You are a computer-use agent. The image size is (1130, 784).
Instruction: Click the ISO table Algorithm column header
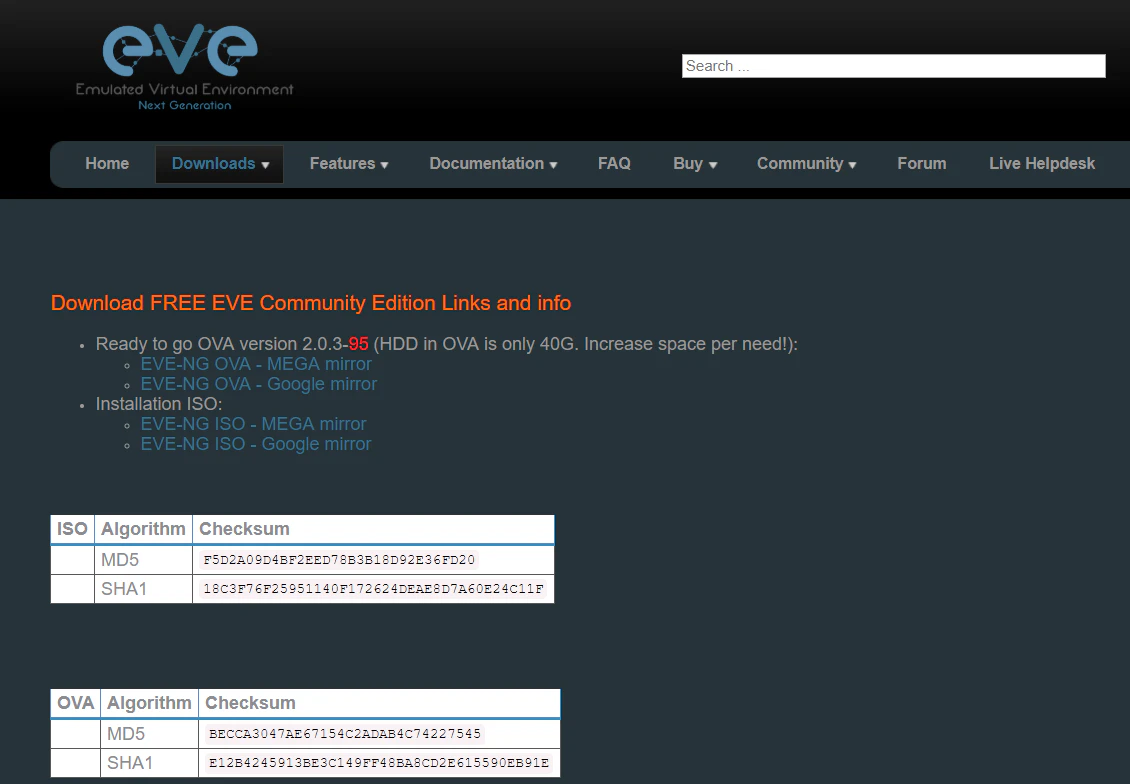pos(143,529)
